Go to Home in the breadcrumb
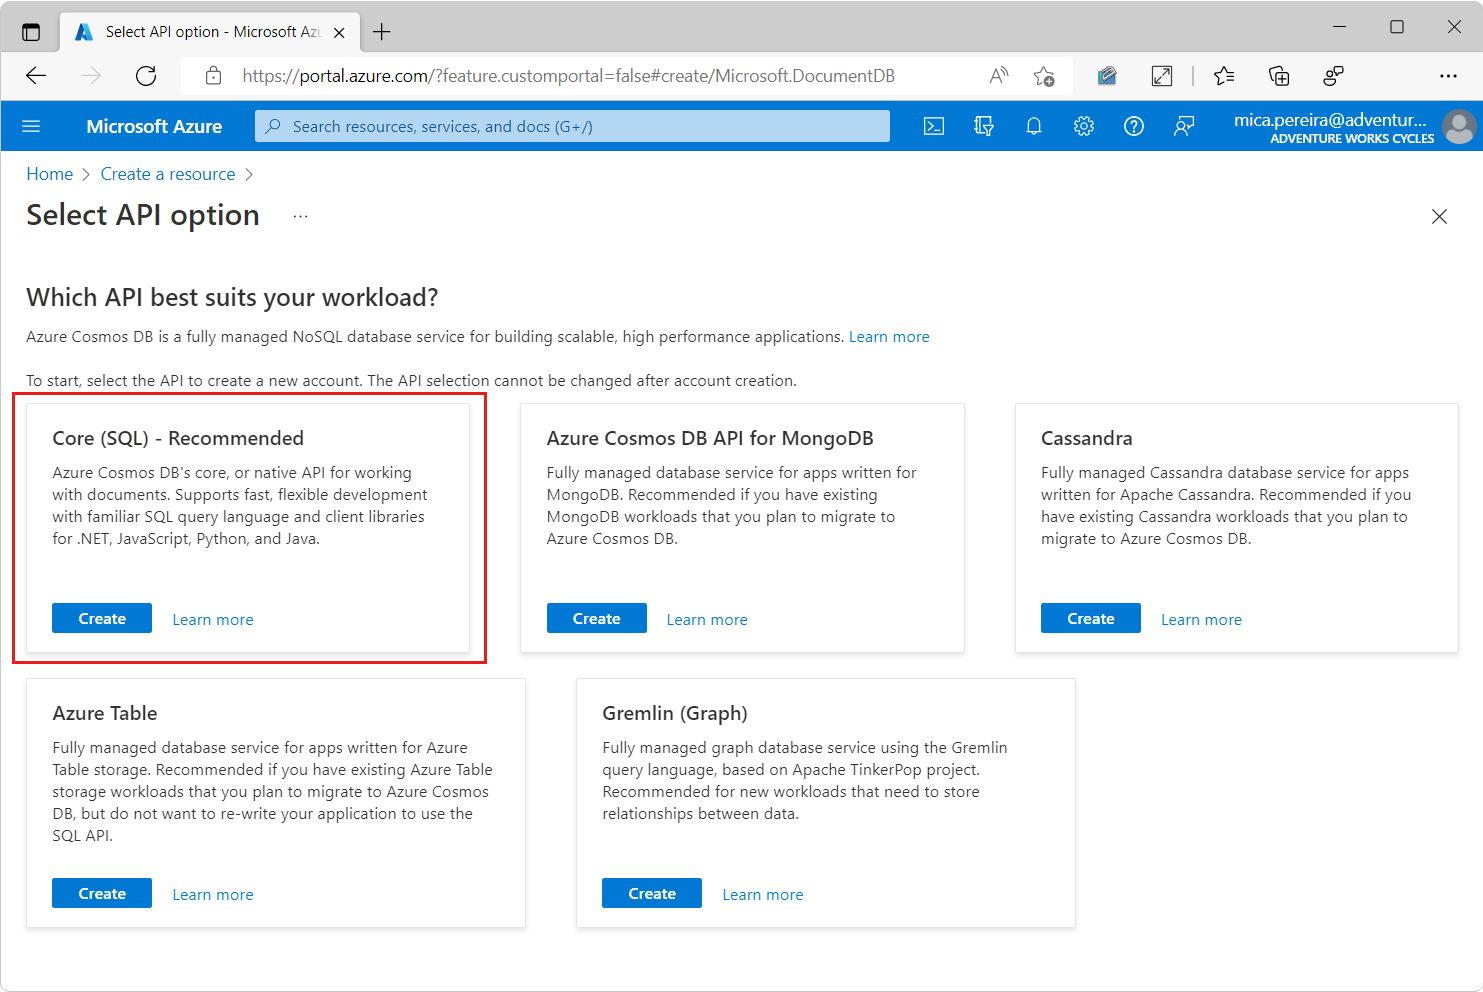The width and height of the screenshot is (1483, 992). (x=50, y=174)
